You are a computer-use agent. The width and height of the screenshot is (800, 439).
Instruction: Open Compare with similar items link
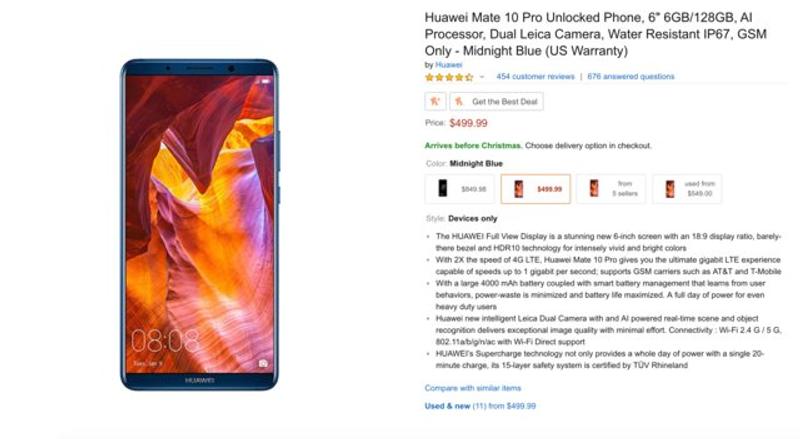tap(473, 388)
